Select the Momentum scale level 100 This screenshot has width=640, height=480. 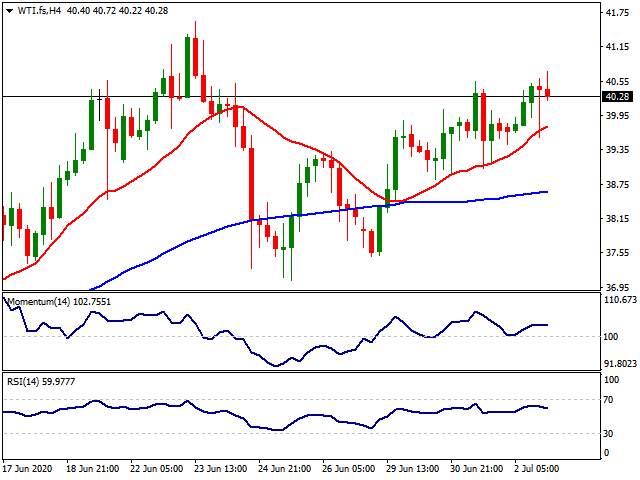pos(611,337)
